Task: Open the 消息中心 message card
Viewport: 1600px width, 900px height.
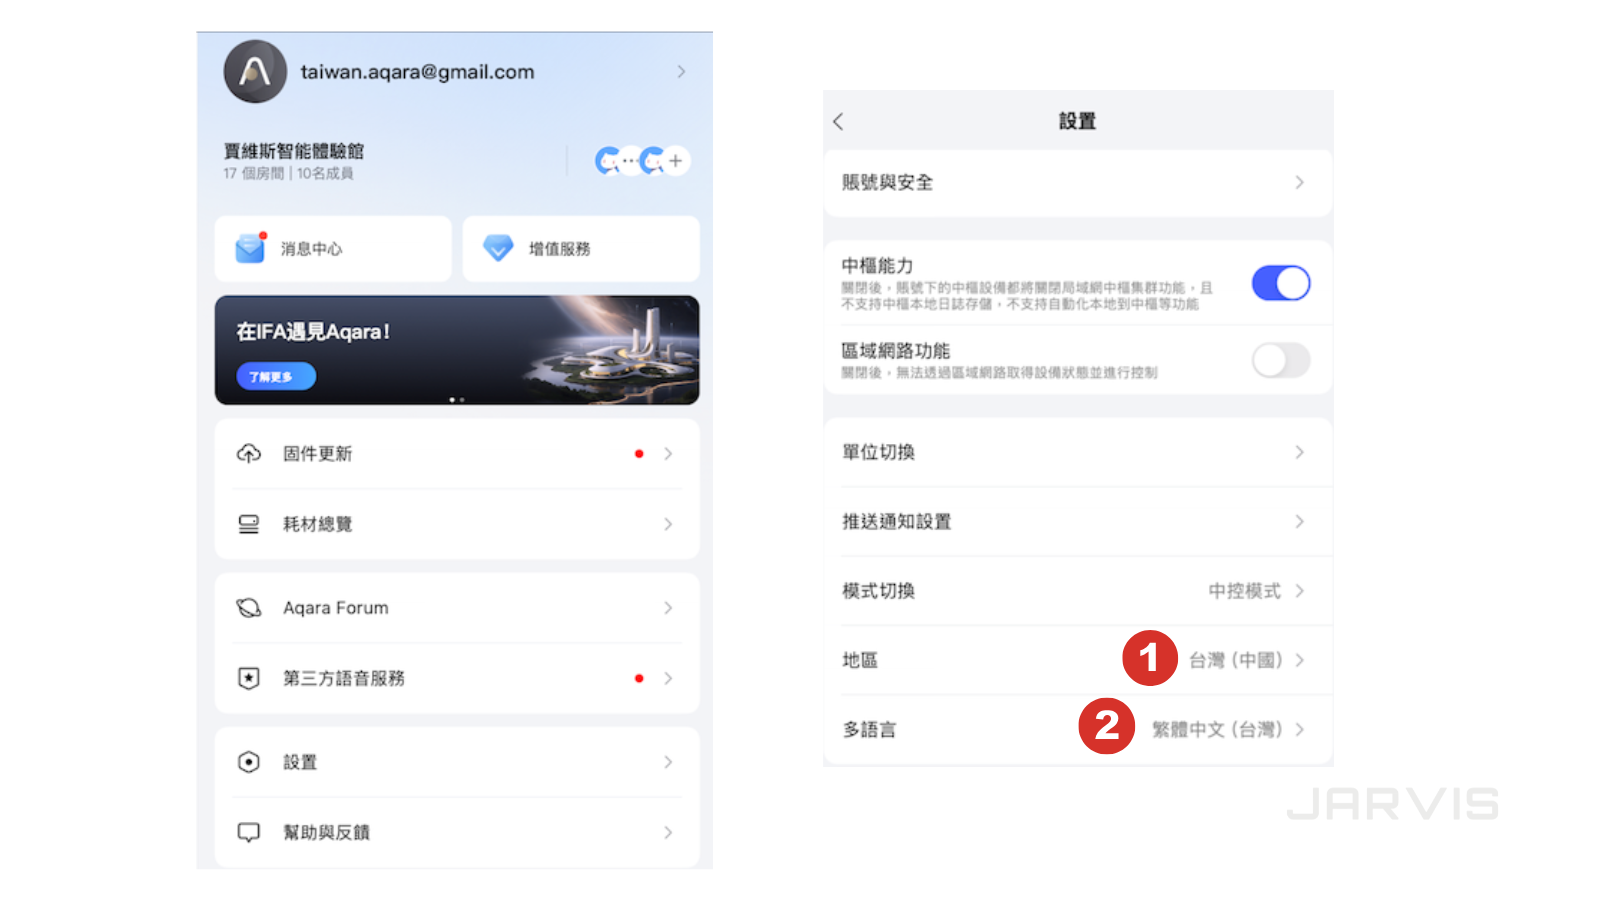Action: point(333,249)
